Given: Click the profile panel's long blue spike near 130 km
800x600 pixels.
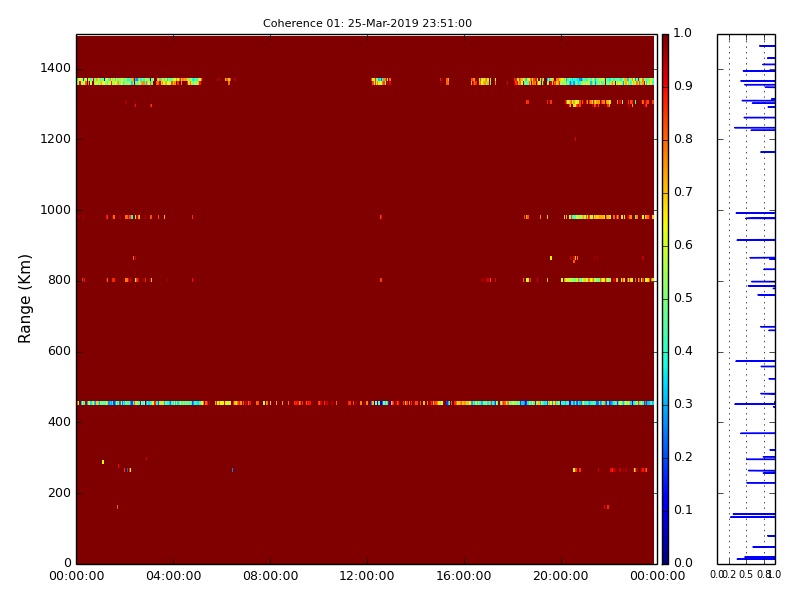Looking at the screenshot, I should 753,515.
